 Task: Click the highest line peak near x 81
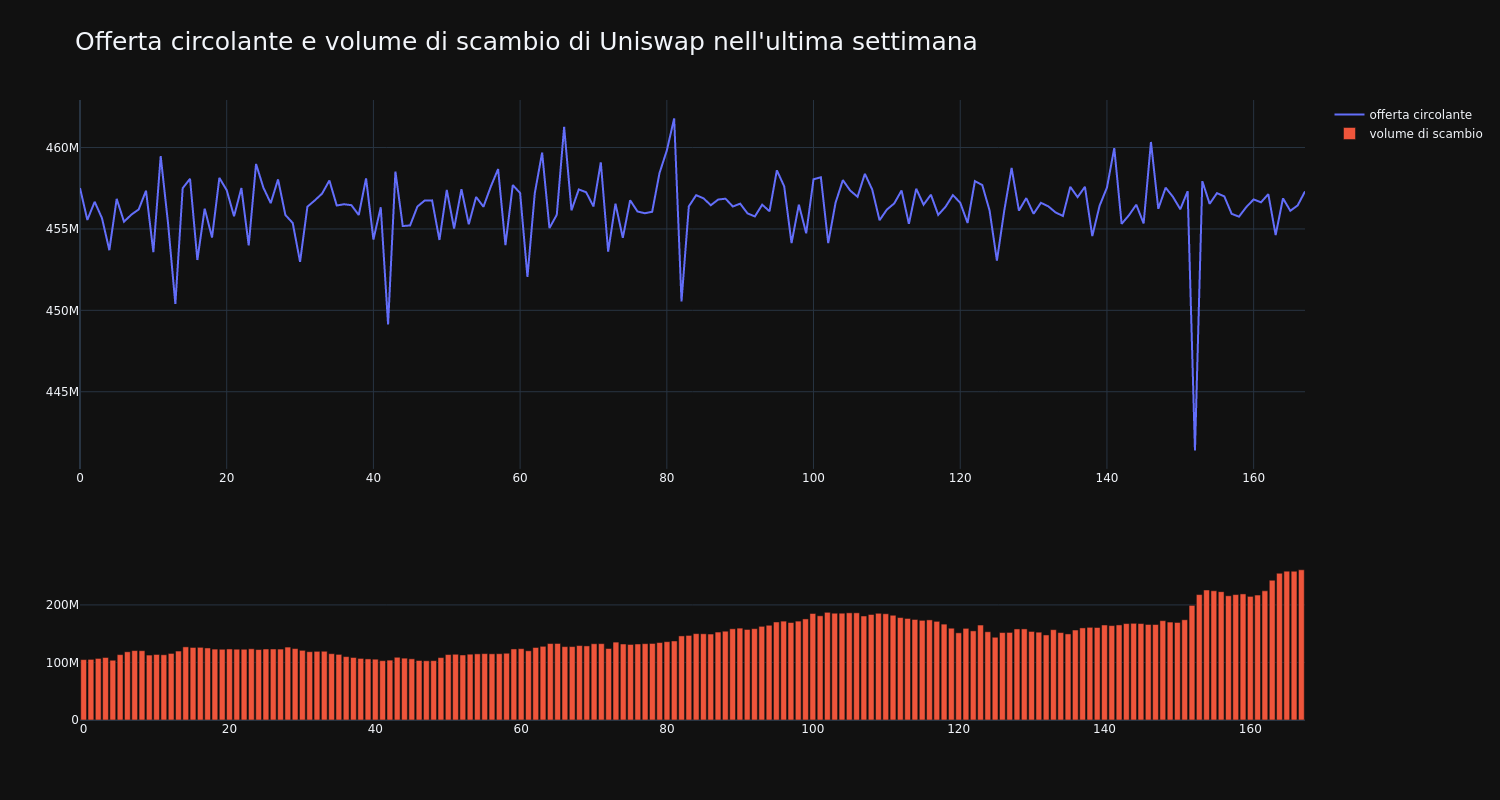pyautogui.click(x=674, y=119)
